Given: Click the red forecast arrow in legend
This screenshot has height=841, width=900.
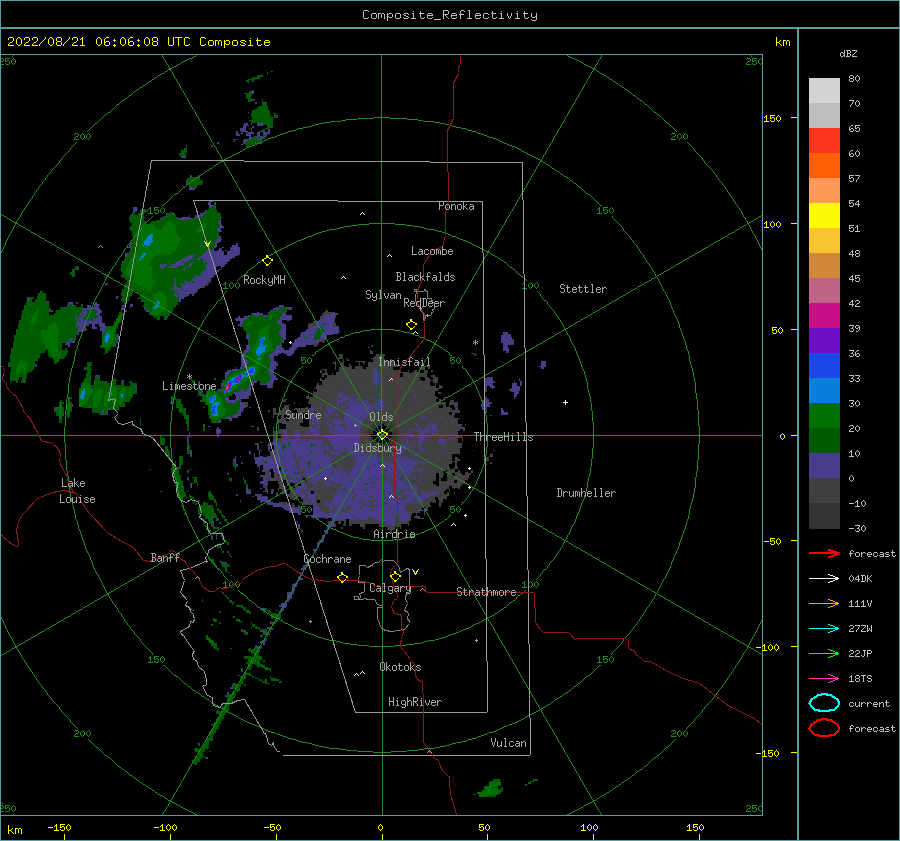Looking at the screenshot, I should (x=824, y=553).
